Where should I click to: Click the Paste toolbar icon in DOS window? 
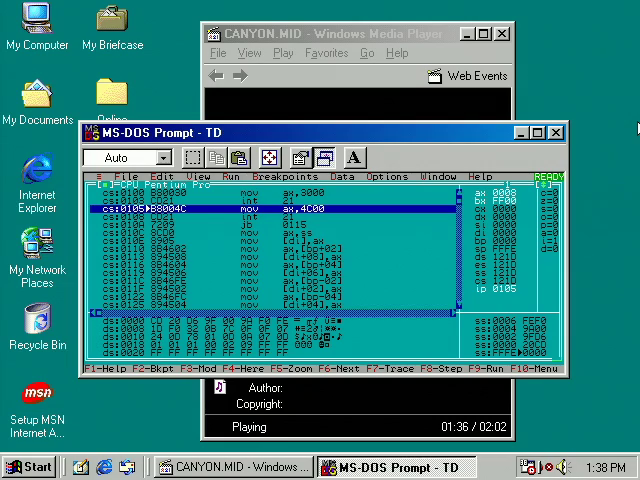coord(239,158)
